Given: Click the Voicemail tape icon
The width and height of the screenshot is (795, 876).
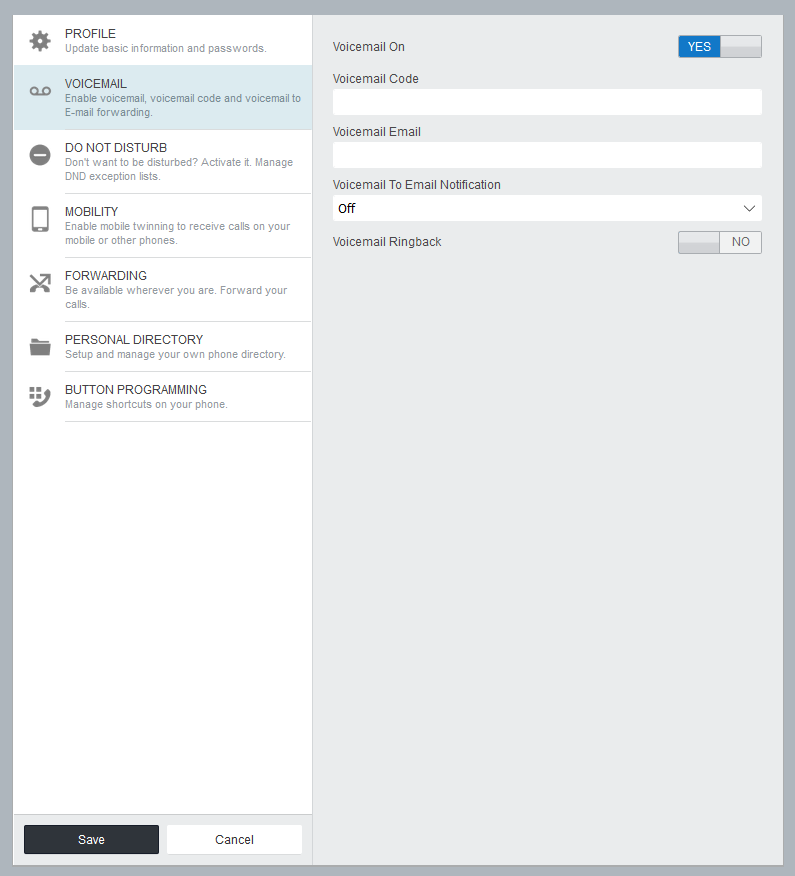Looking at the screenshot, I should coord(40,91).
